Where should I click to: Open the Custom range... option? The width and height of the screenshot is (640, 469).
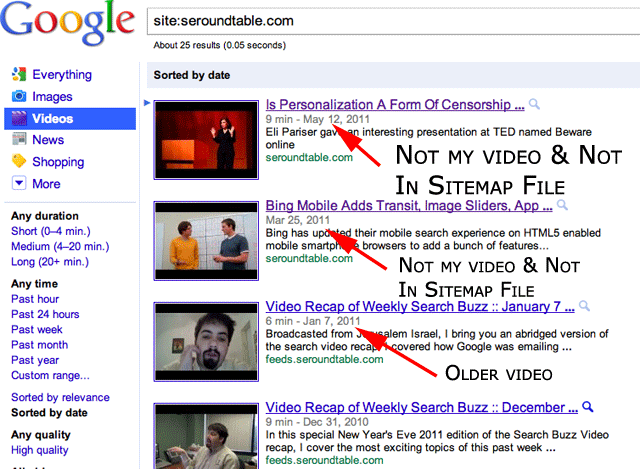(x=50, y=376)
